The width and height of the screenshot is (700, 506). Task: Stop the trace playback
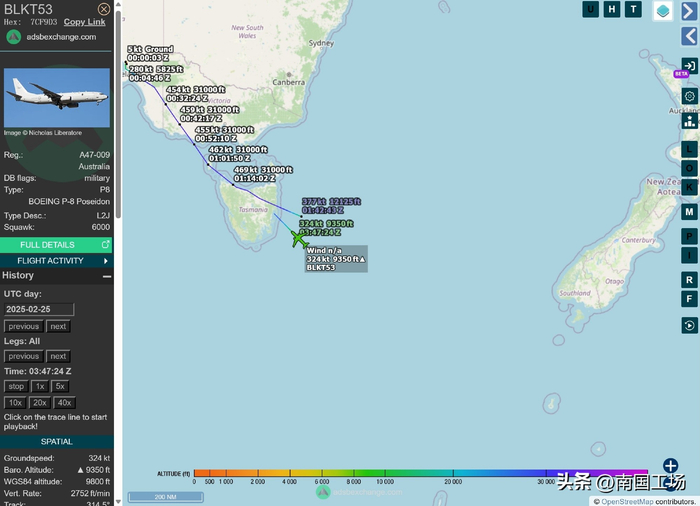coord(16,386)
